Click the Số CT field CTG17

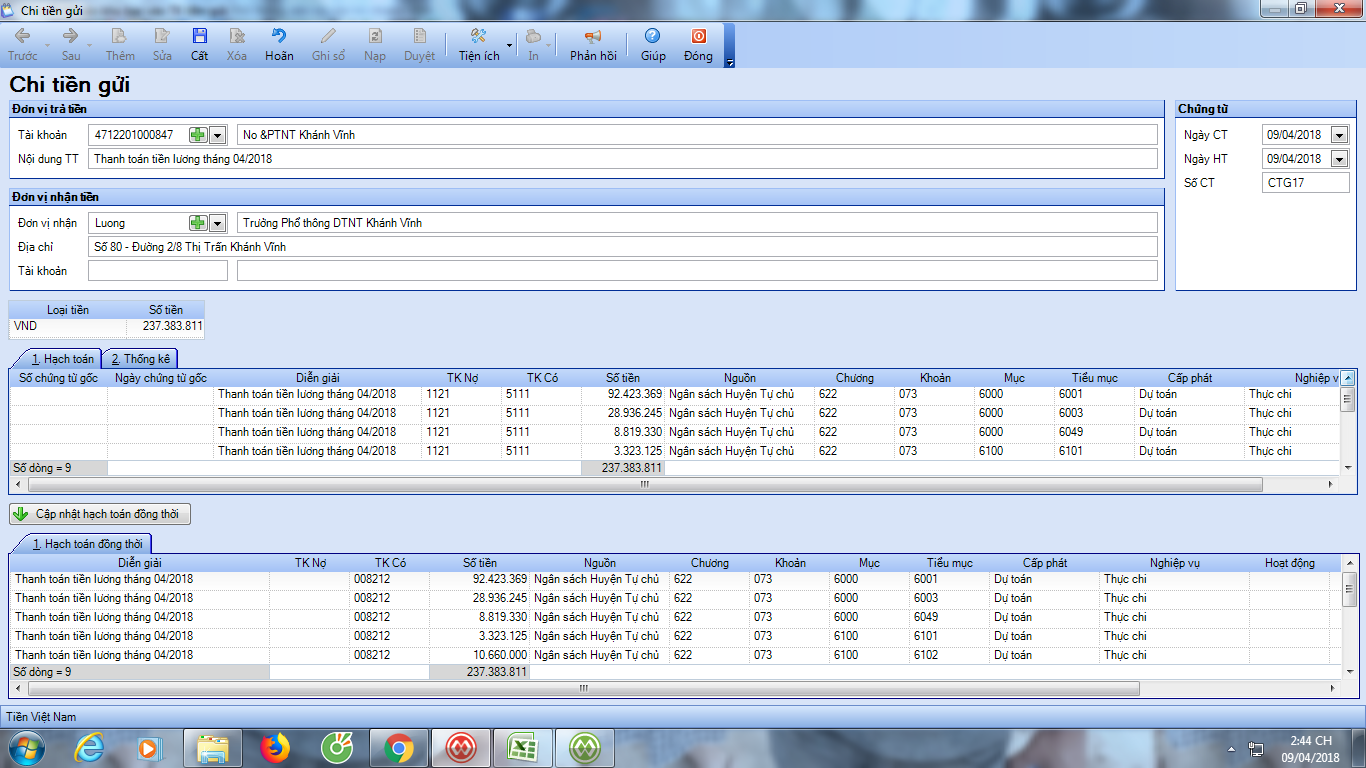coord(1305,183)
